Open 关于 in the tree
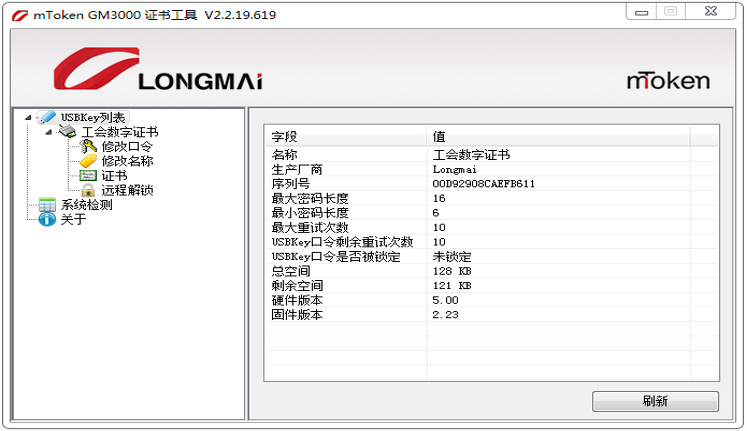747x431 pixels. (73, 219)
